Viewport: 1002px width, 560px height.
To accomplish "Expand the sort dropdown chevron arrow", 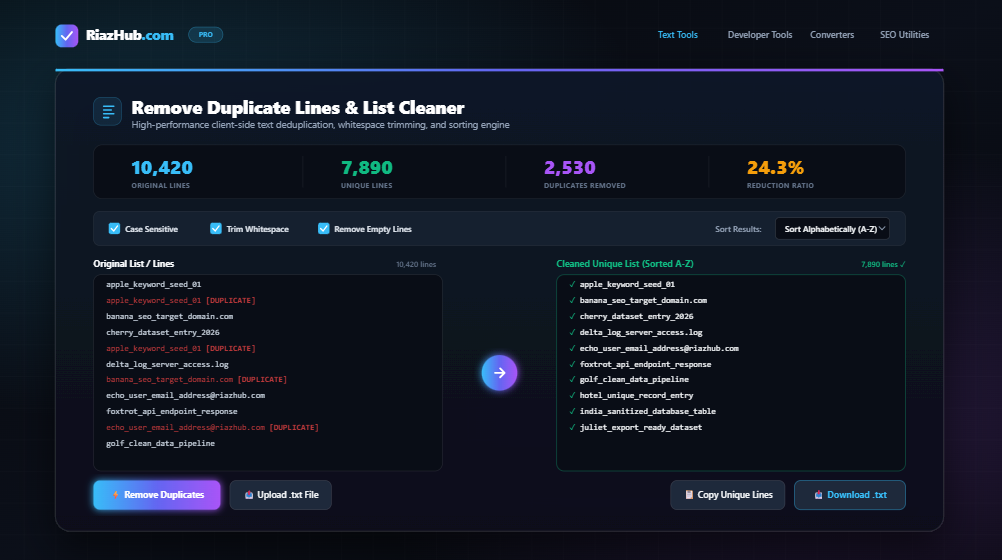I will point(882,229).
